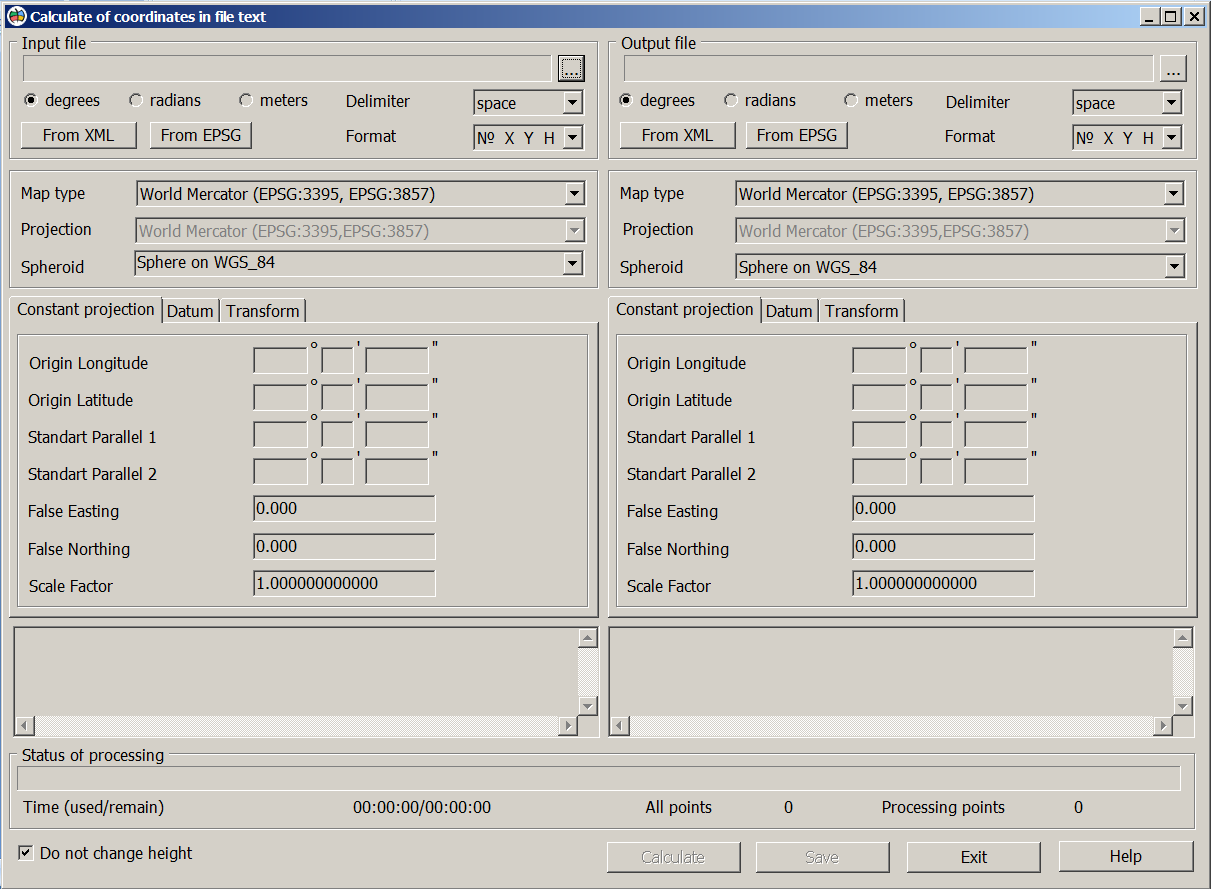The height and width of the screenshot is (889, 1211).
Task: Click right scroll arrow in left log panel
Action: 569,726
